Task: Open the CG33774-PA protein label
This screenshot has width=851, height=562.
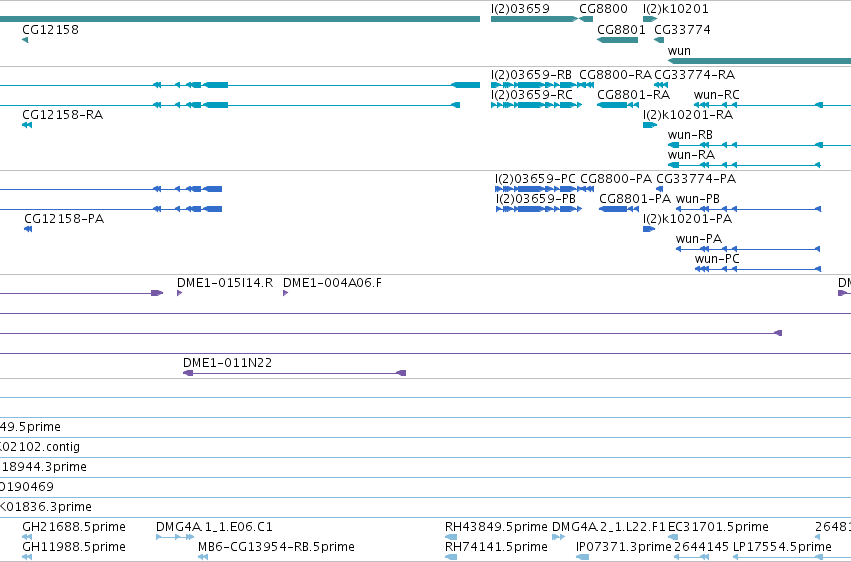Action: [695, 178]
